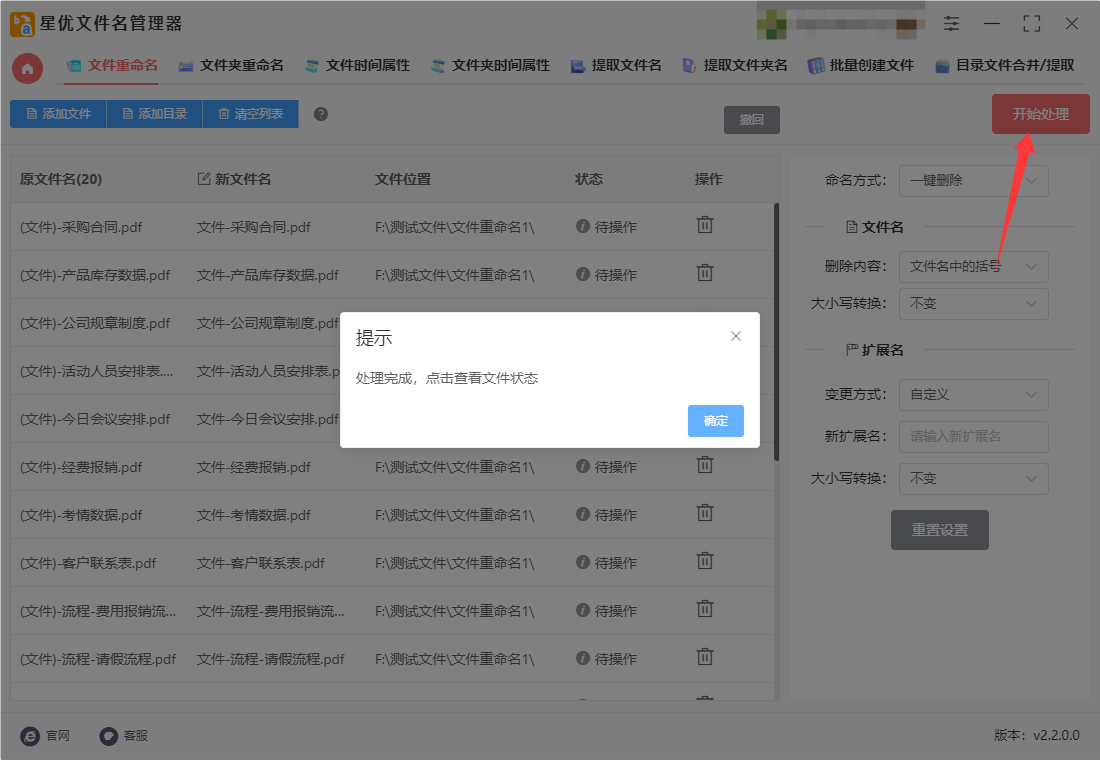Image resolution: width=1100 pixels, height=760 pixels.
Task: Click the 添加目录 button
Action: [x=154, y=114]
